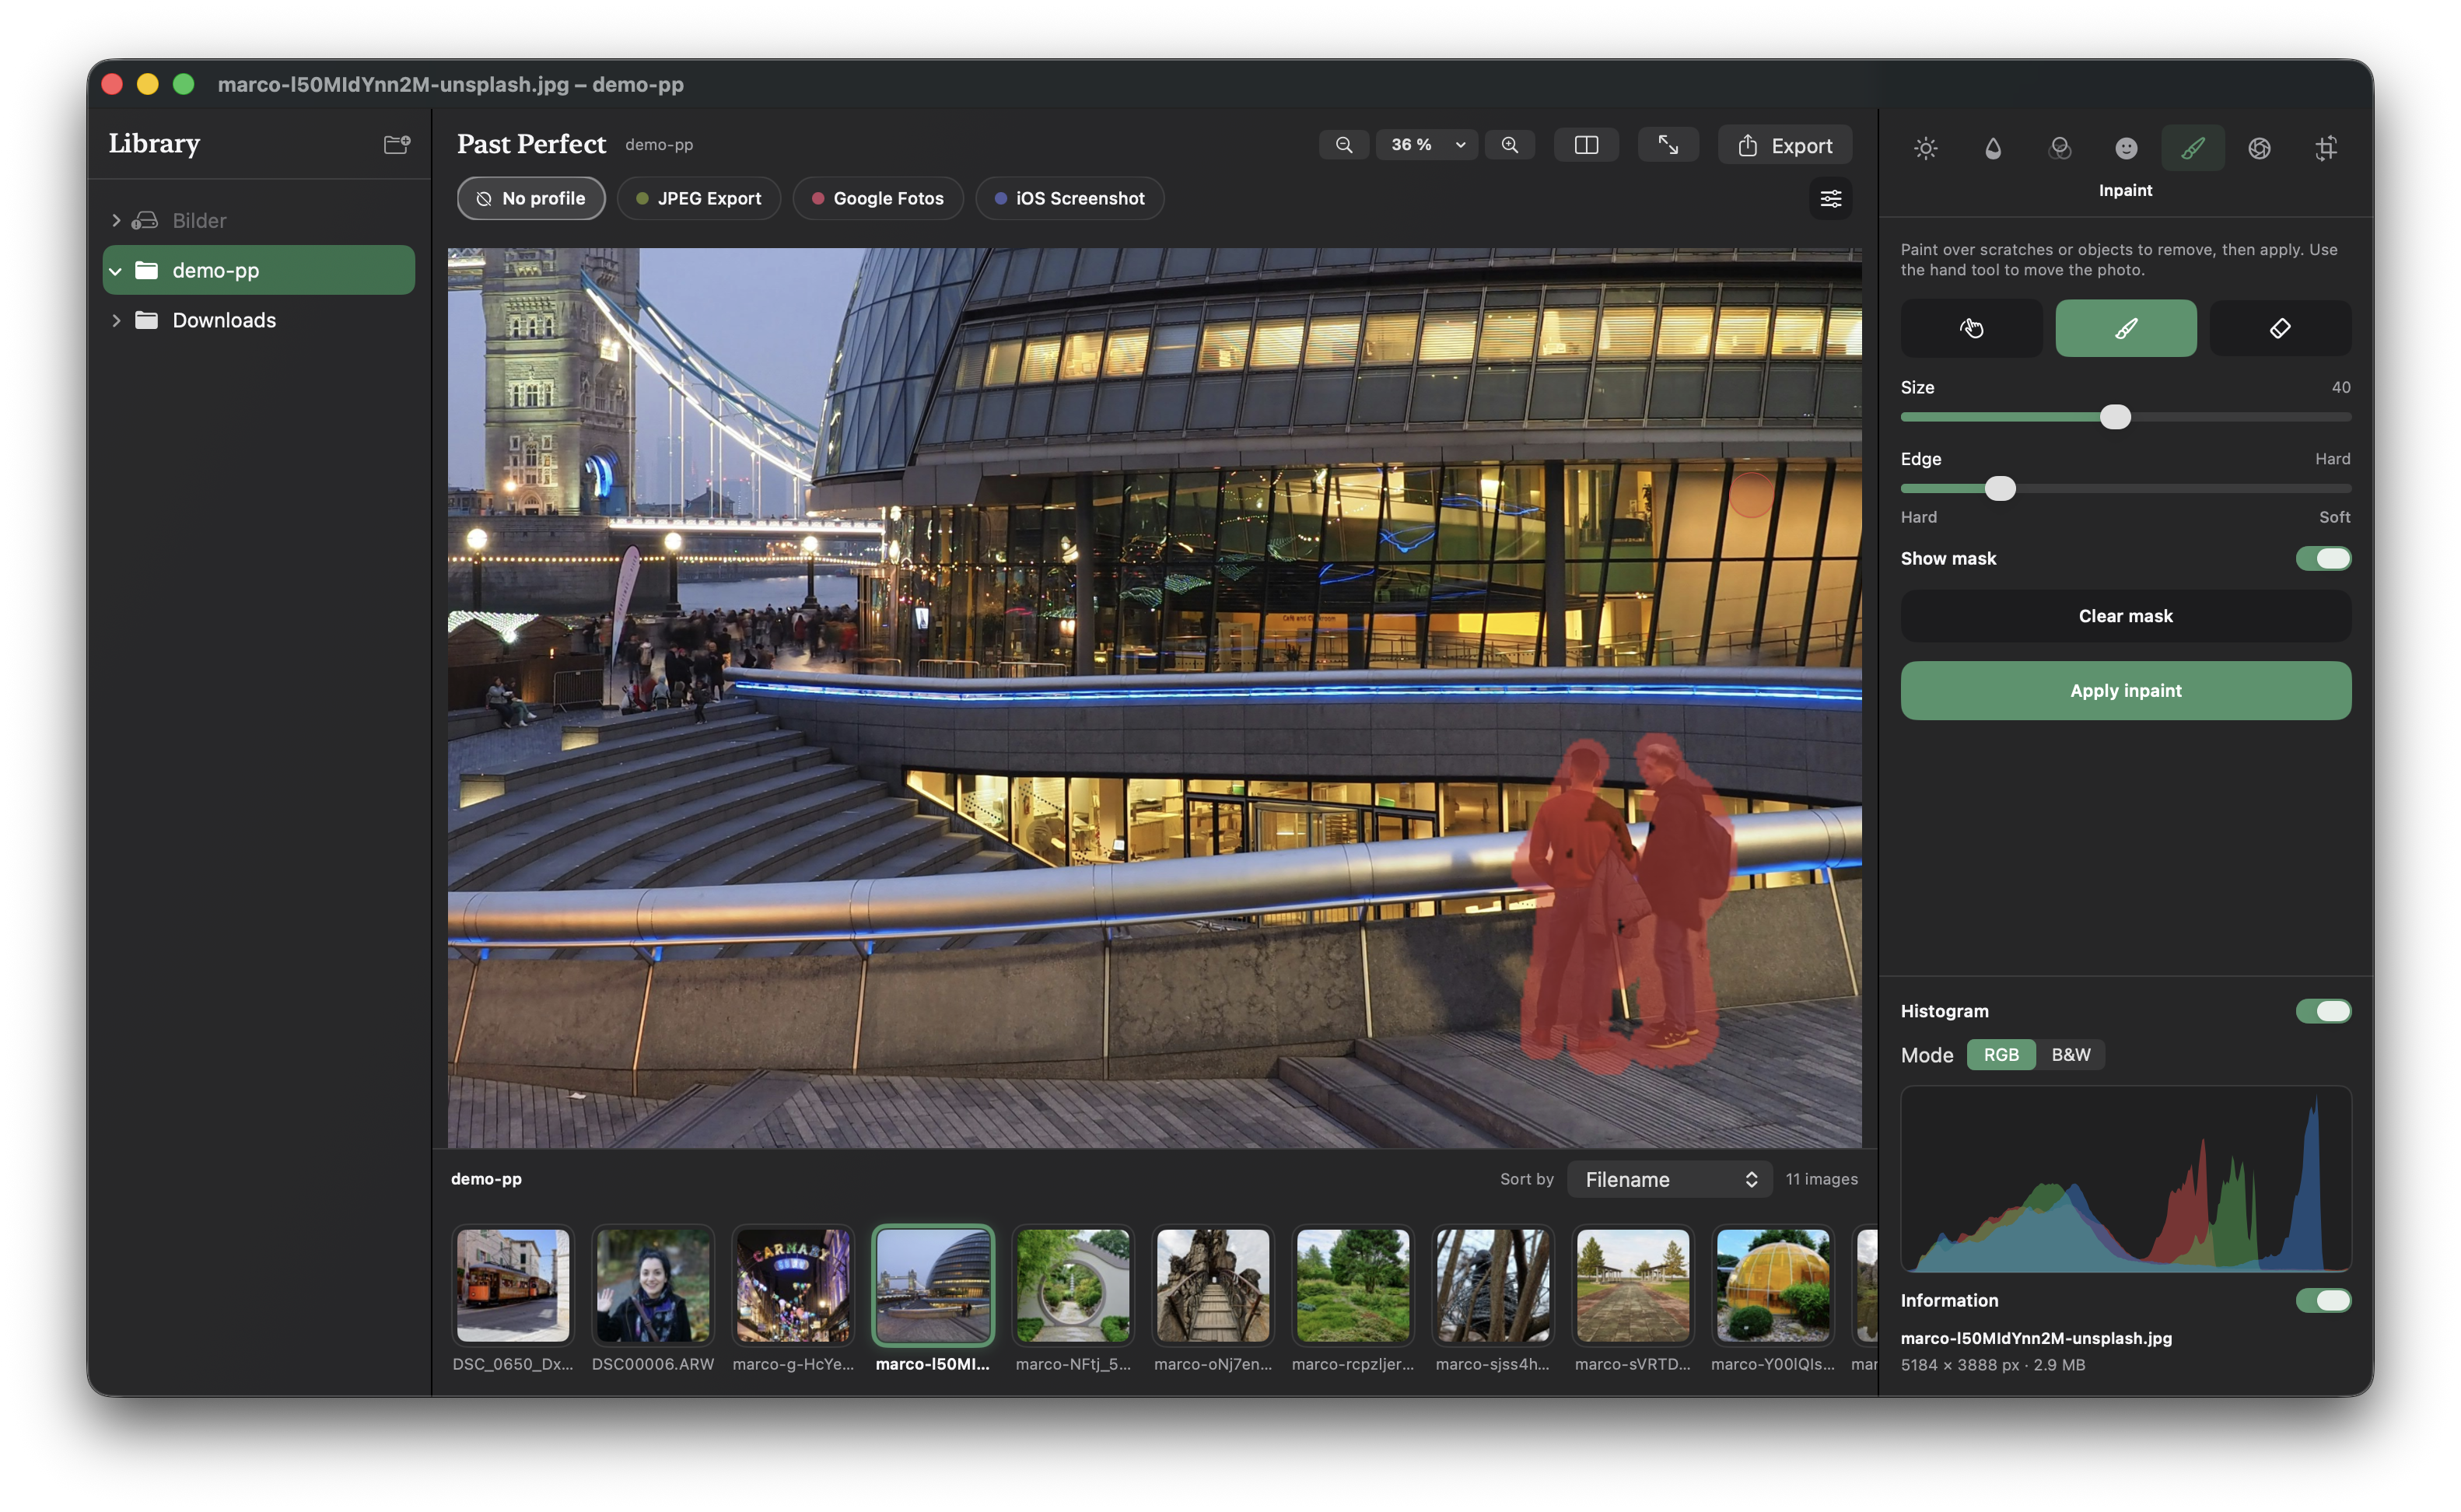Open the profile settings sliders icon
Screen dimensions: 2461x1512
point(1831,198)
